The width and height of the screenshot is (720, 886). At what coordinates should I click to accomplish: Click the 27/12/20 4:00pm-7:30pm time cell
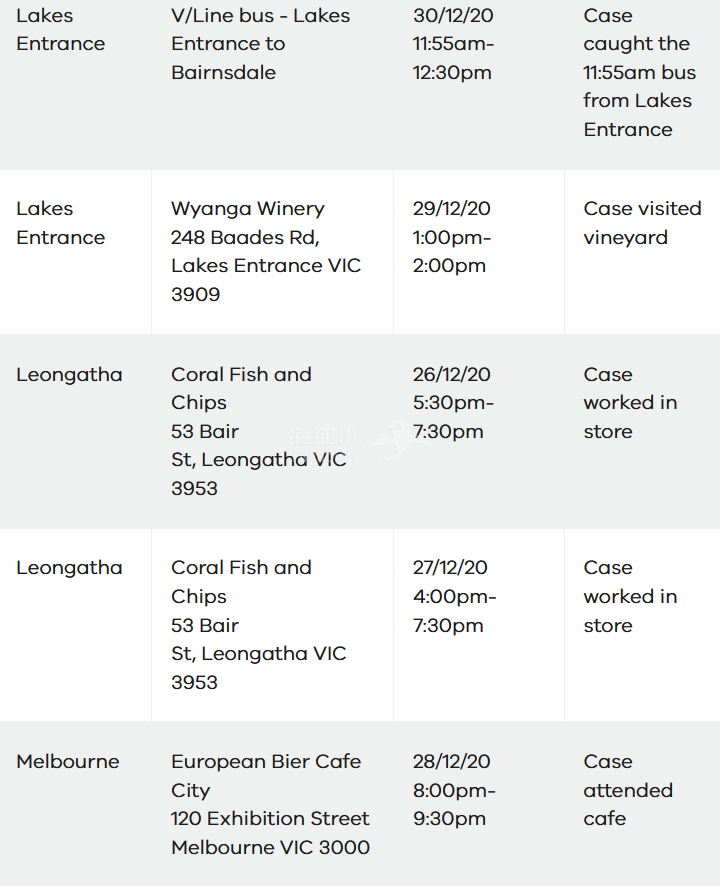point(454,597)
